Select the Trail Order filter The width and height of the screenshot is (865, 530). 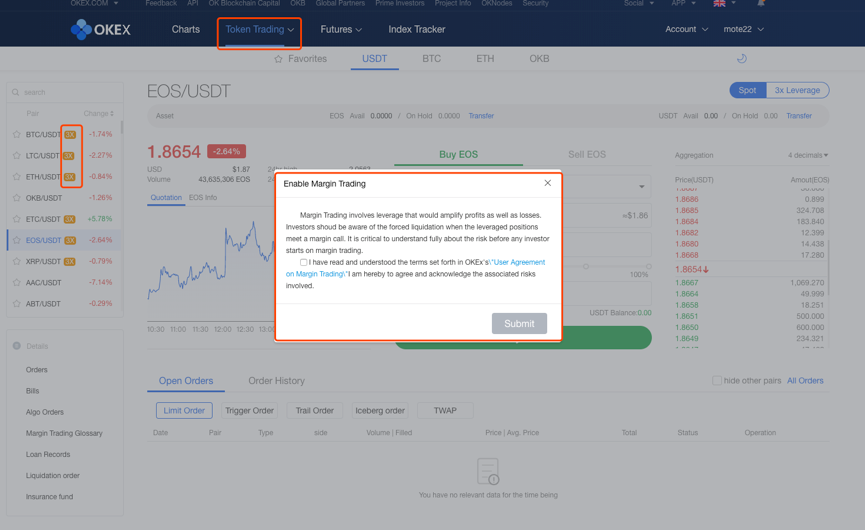[314, 410]
